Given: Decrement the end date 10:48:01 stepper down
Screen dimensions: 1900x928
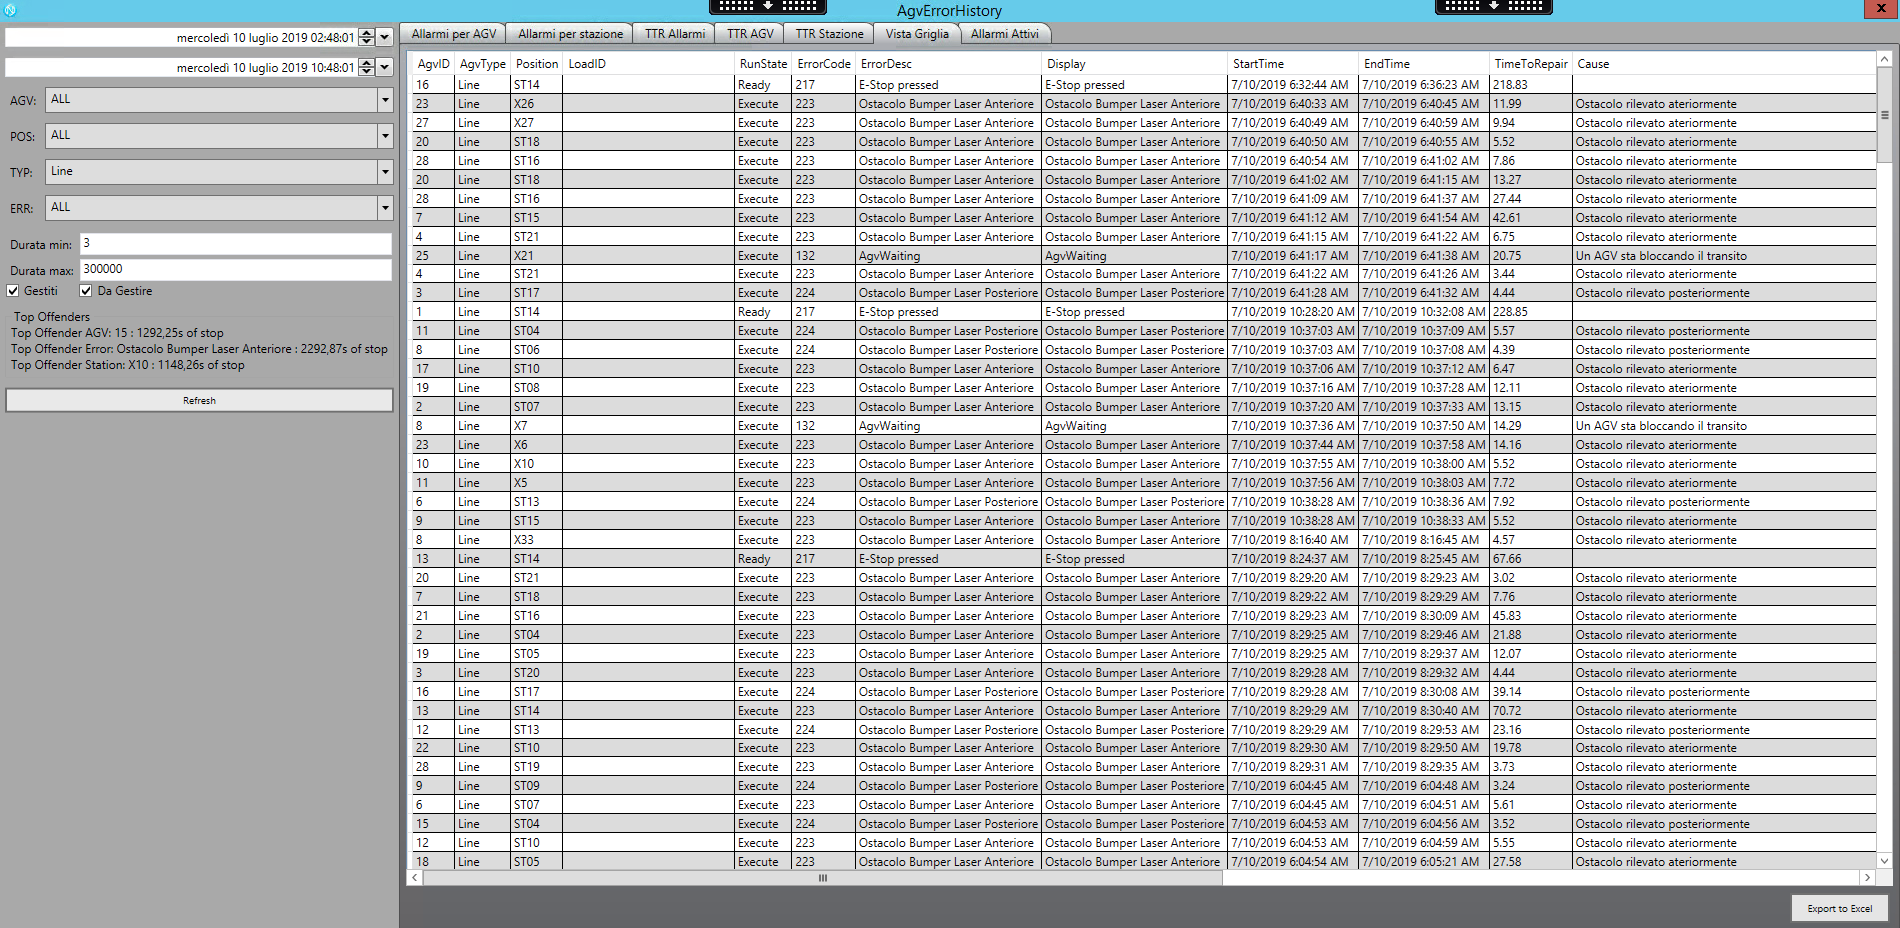Looking at the screenshot, I should [x=367, y=72].
